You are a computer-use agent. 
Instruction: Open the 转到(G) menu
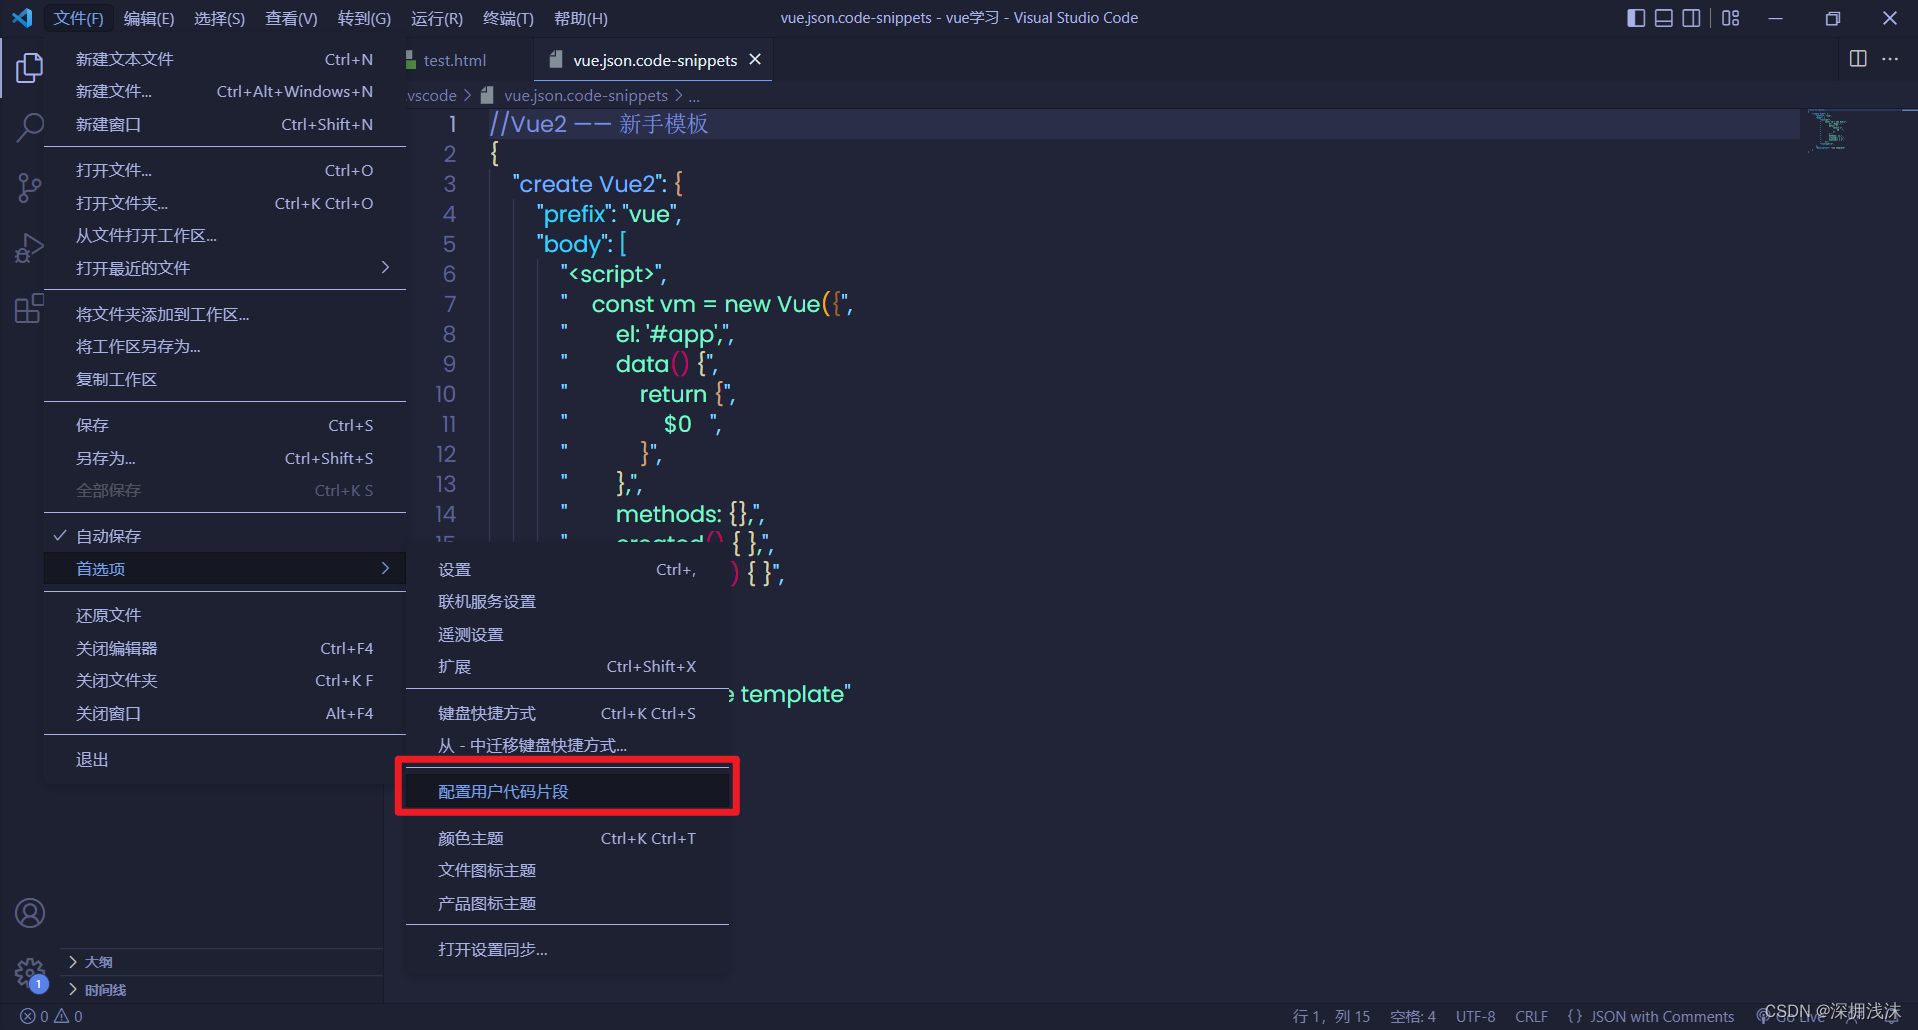pos(364,18)
